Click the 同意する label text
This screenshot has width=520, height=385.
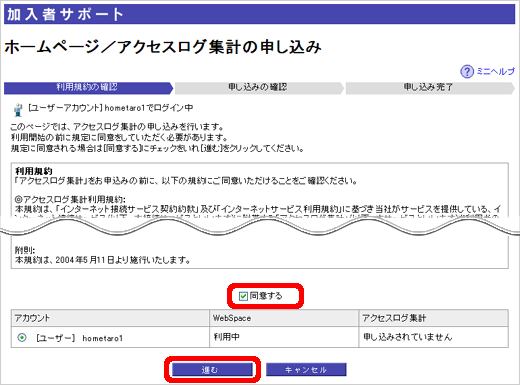pyautogui.click(x=266, y=296)
